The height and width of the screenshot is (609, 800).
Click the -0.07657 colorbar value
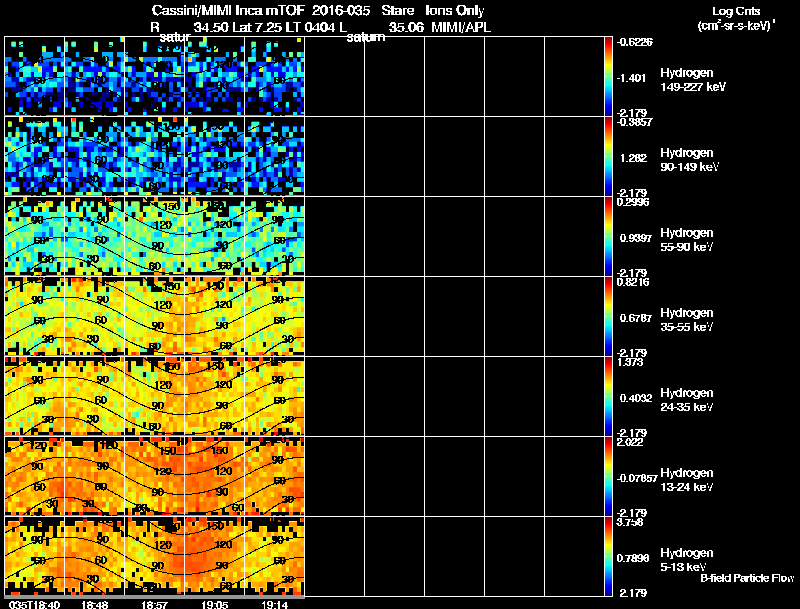tap(637, 478)
